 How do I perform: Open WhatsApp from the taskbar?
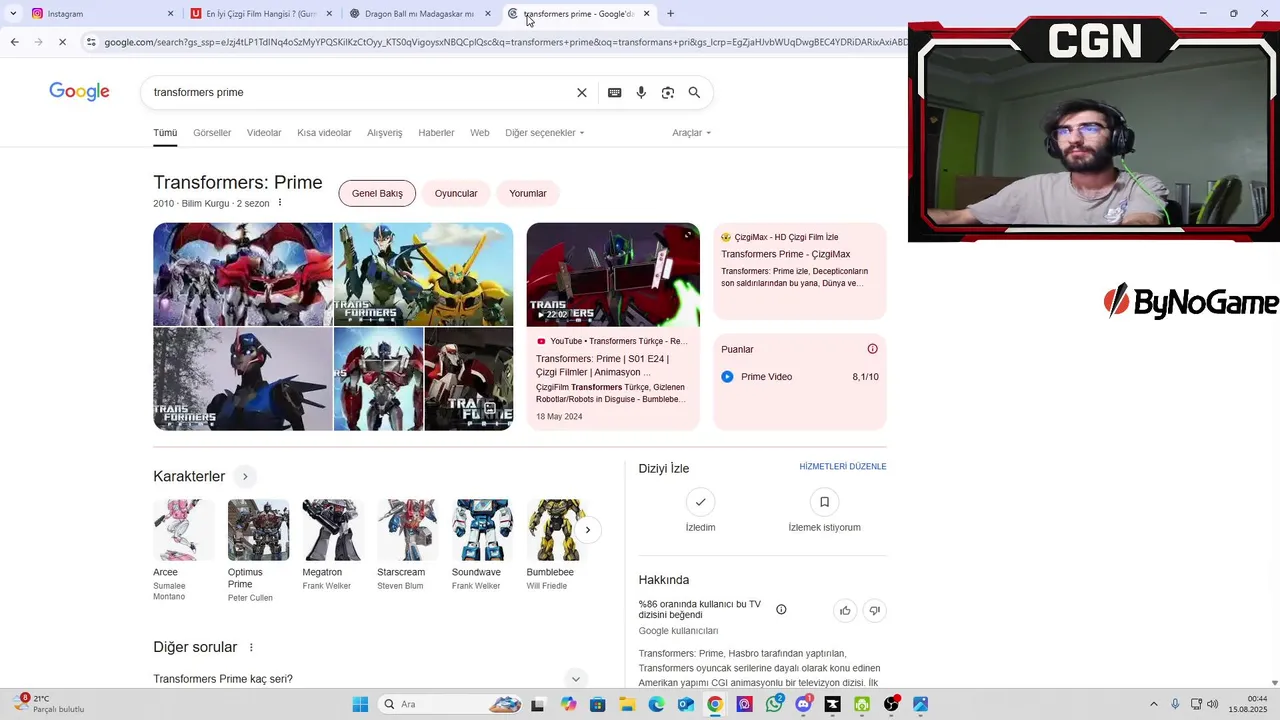point(775,704)
